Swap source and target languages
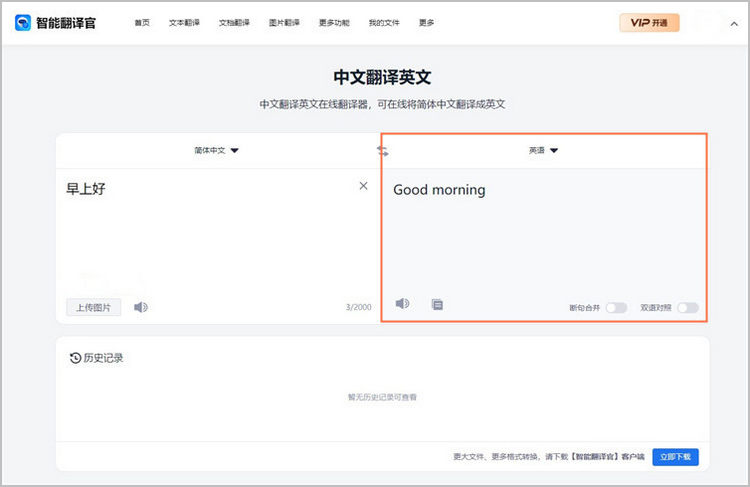Image resolution: width=750 pixels, height=487 pixels. point(382,151)
